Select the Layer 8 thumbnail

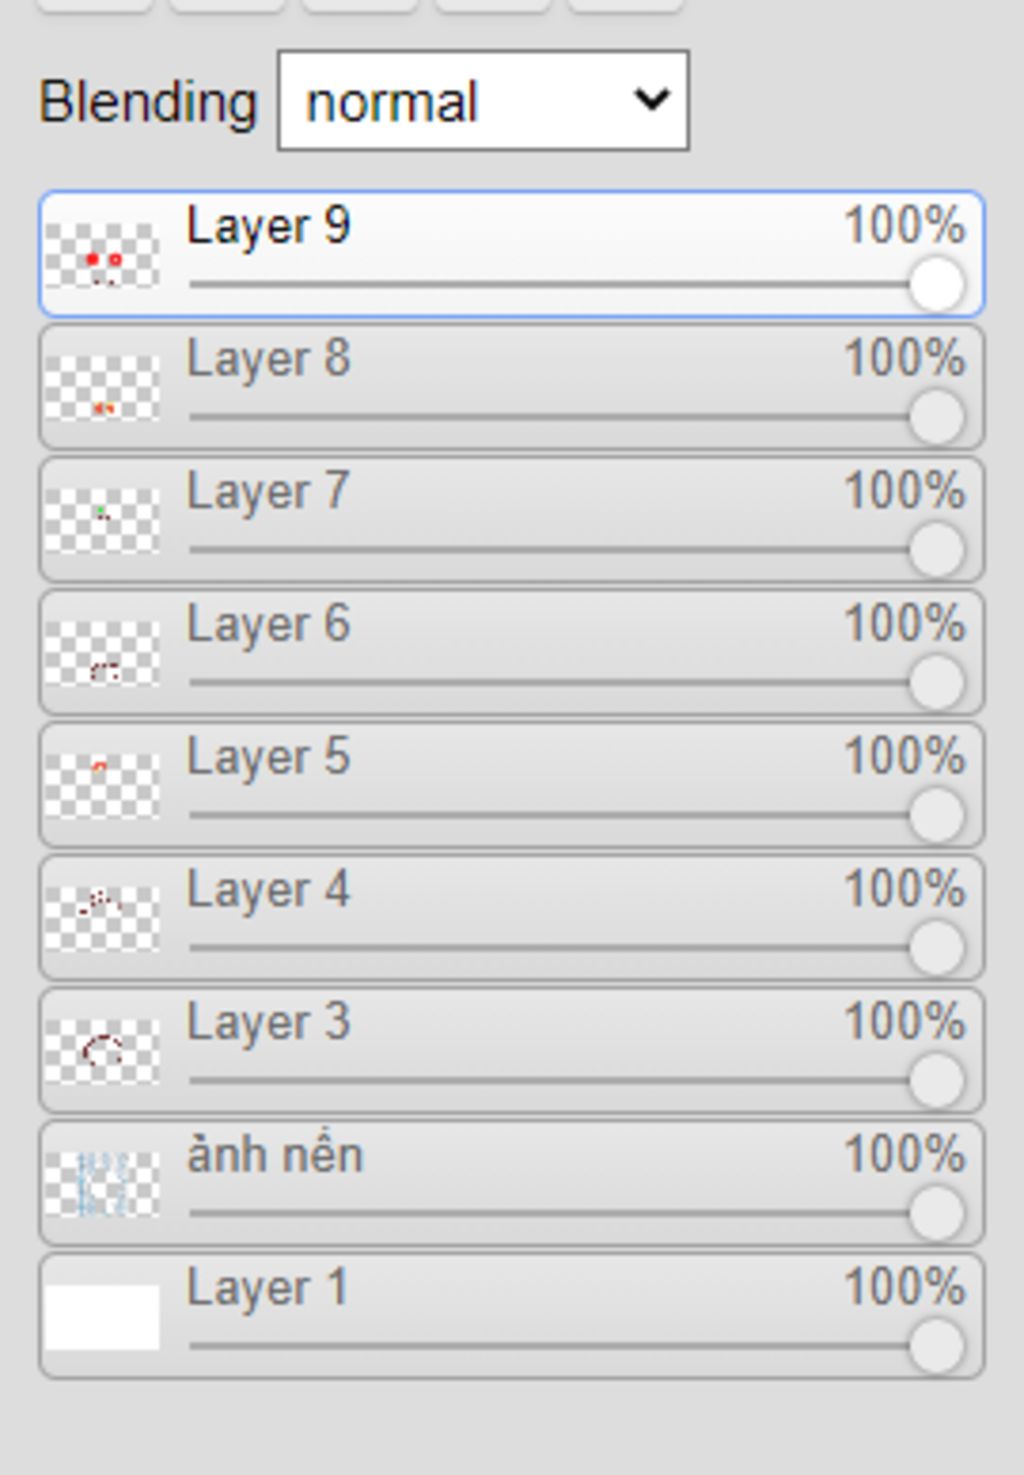tap(102, 388)
